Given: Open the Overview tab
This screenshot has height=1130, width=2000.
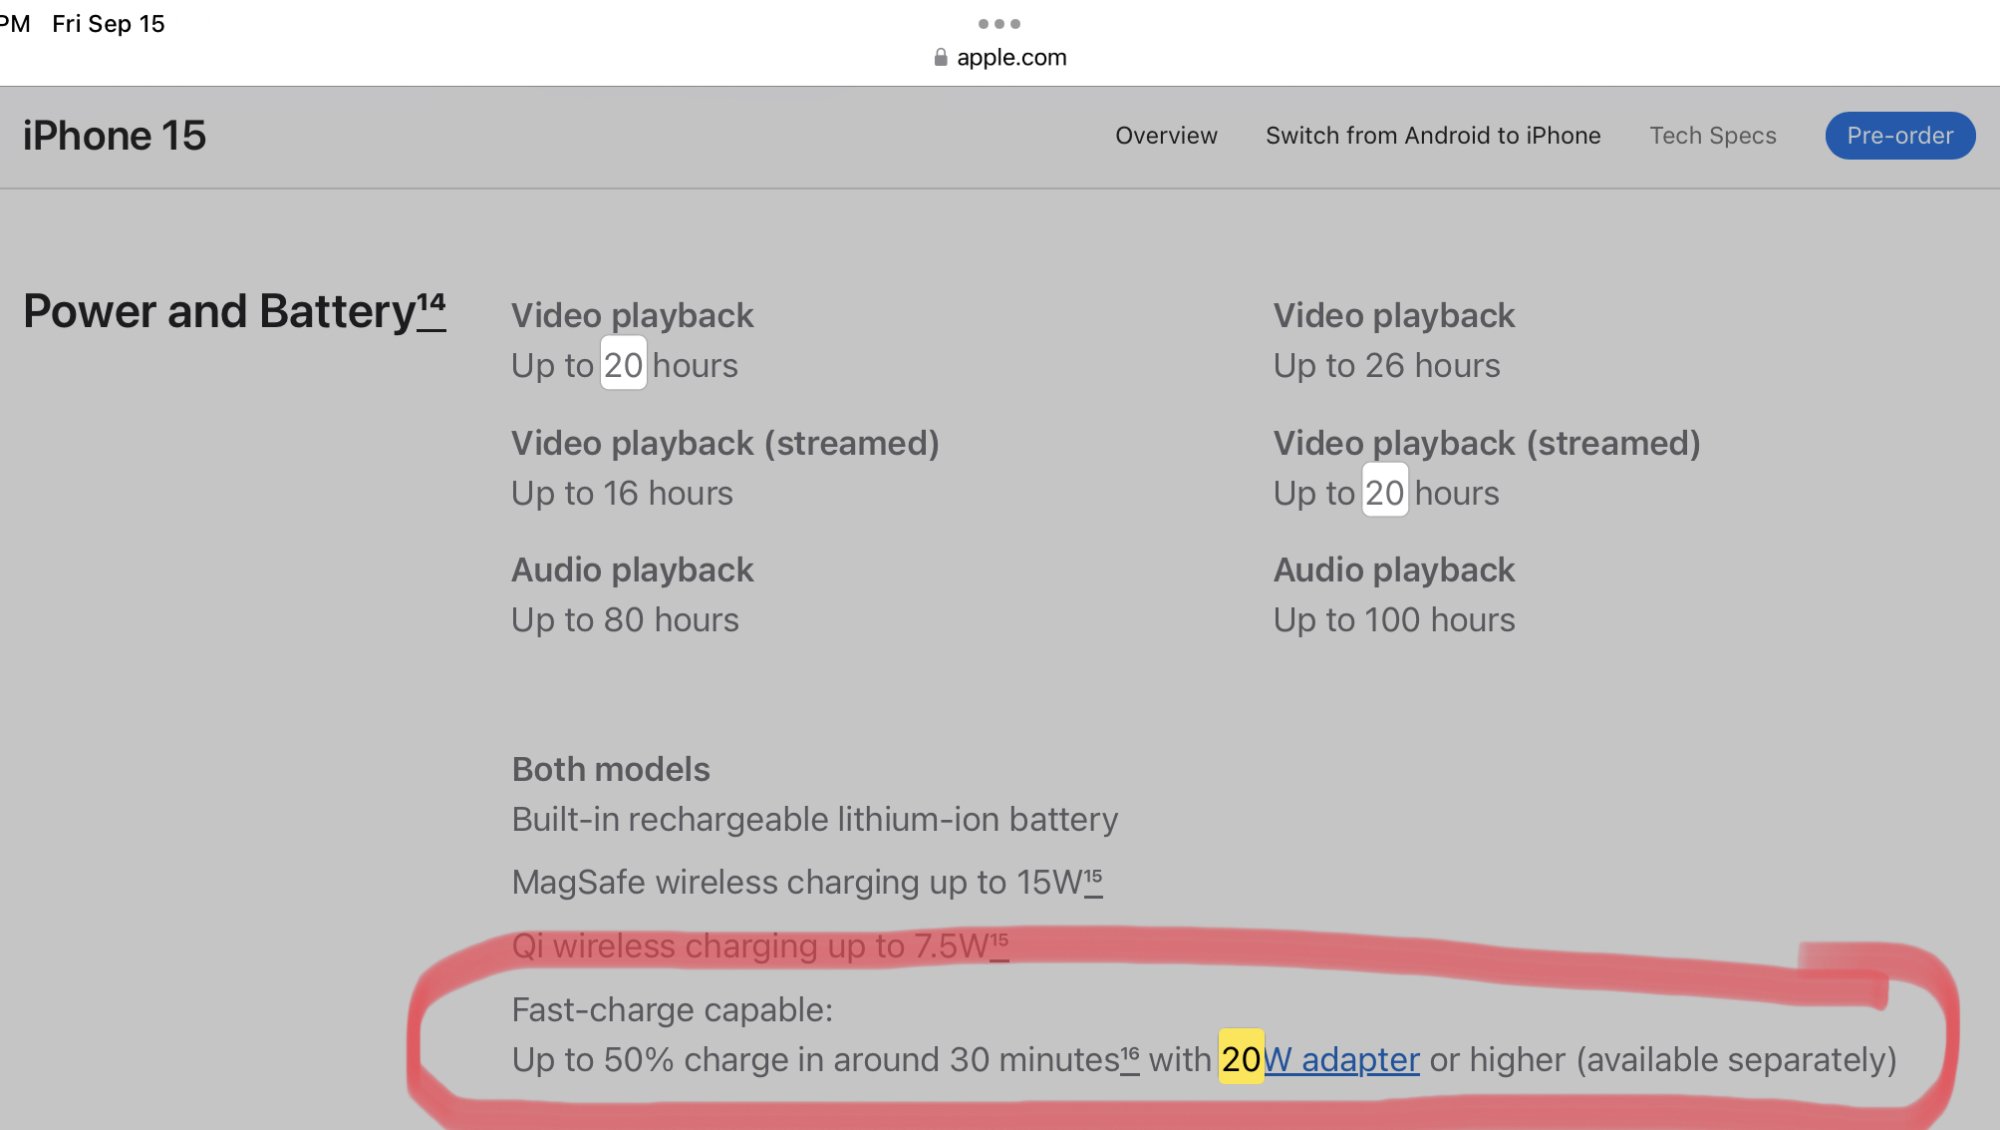Looking at the screenshot, I should pyautogui.click(x=1166, y=135).
